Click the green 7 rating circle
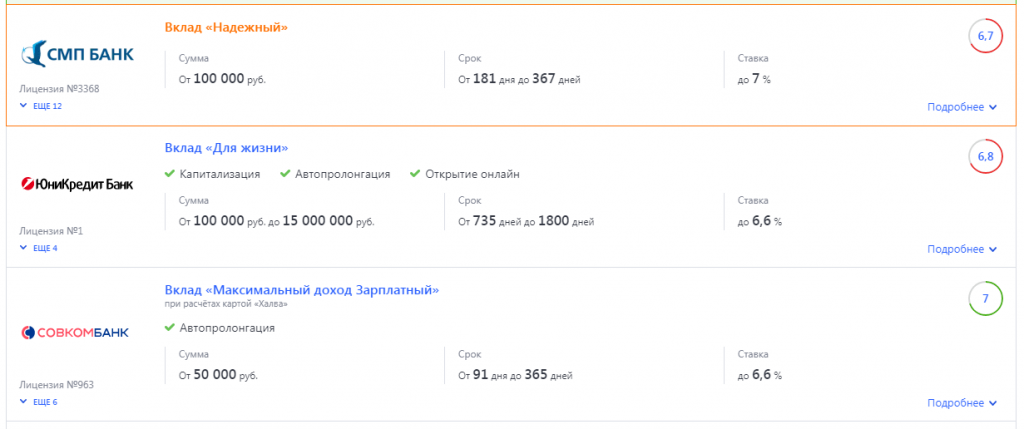The height and width of the screenshot is (429, 1024). [x=985, y=298]
